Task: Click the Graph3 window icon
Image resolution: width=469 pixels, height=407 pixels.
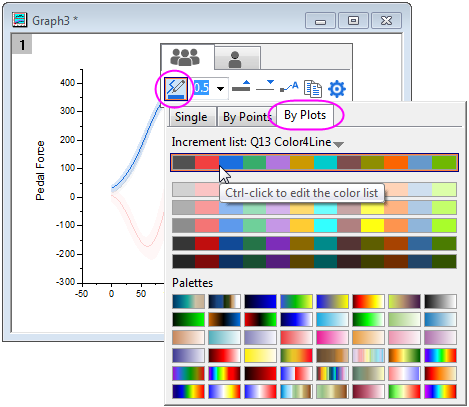Action: click(x=19, y=20)
